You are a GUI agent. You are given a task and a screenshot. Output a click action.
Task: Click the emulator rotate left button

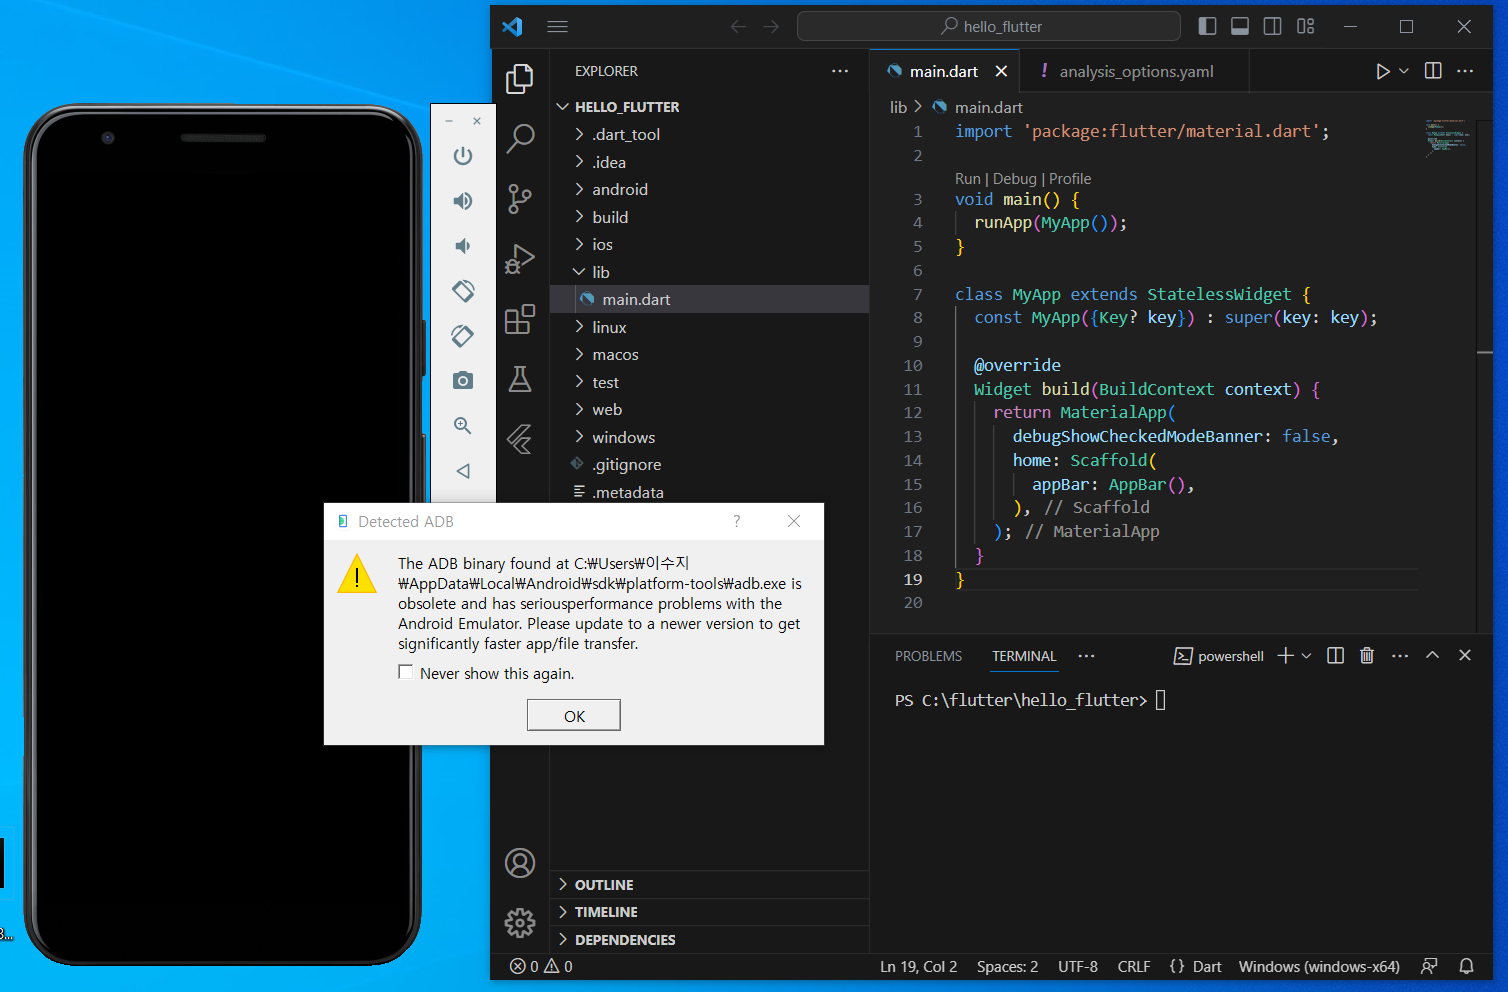(x=463, y=291)
